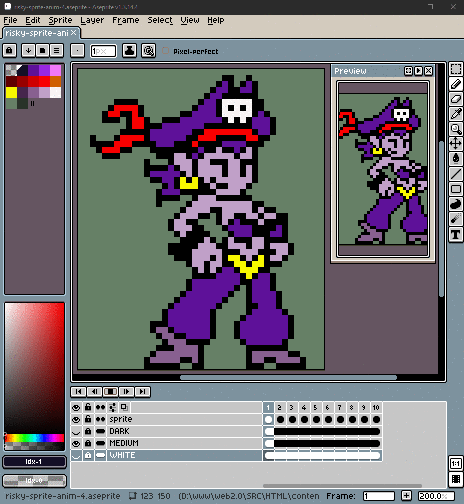This screenshot has width=464, height=504.
Task: Center the Preview window view
Action: [x=408, y=71]
